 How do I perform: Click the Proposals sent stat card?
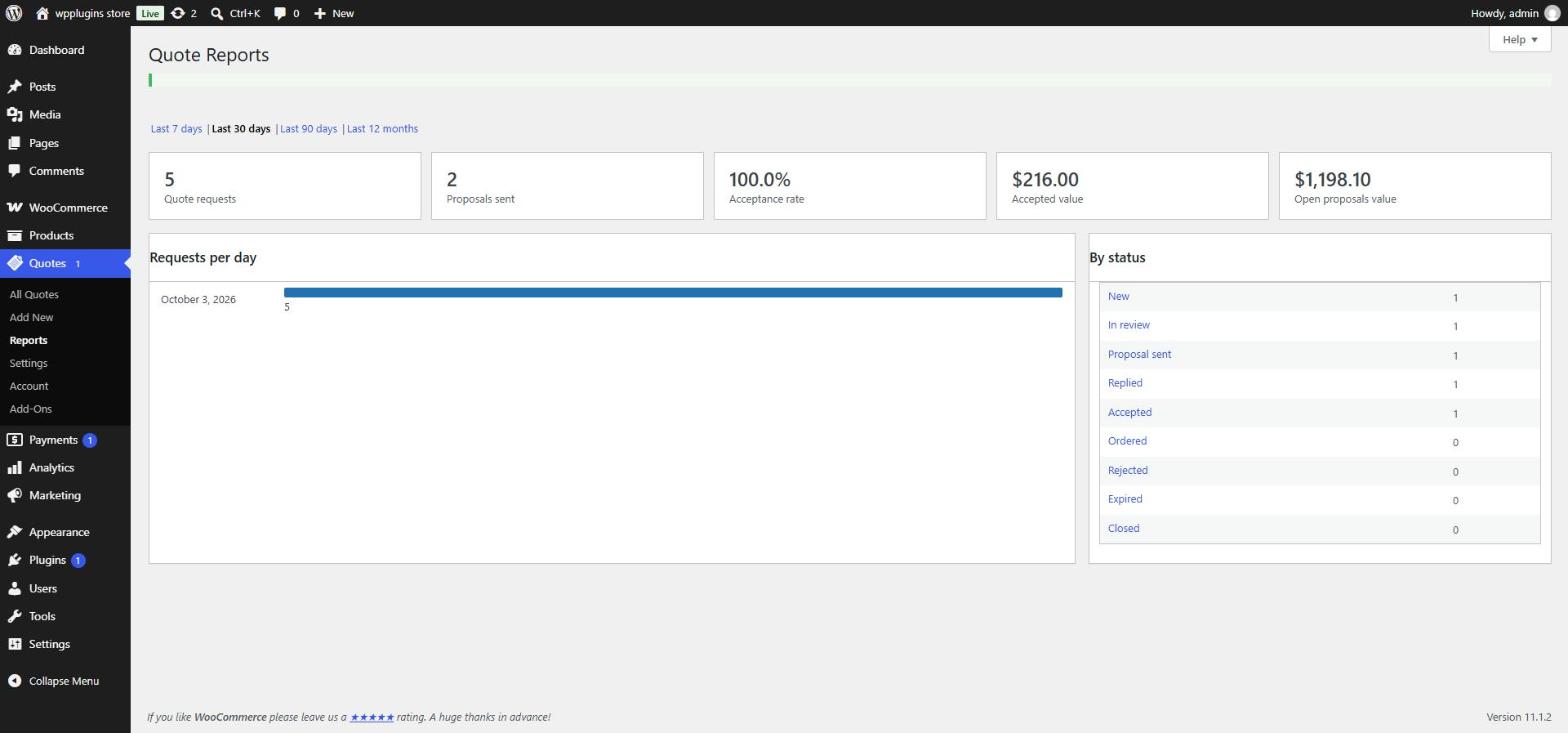pyautogui.click(x=567, y=186)
